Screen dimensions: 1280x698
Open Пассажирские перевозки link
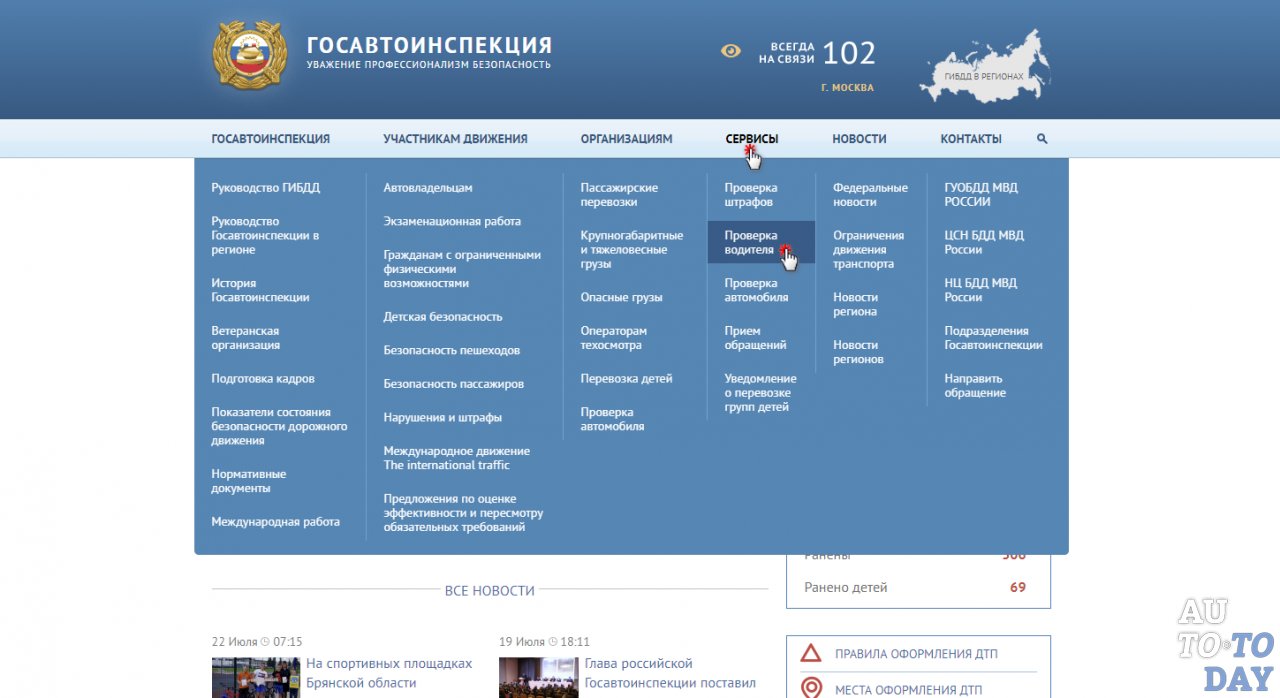click(619, 195)
